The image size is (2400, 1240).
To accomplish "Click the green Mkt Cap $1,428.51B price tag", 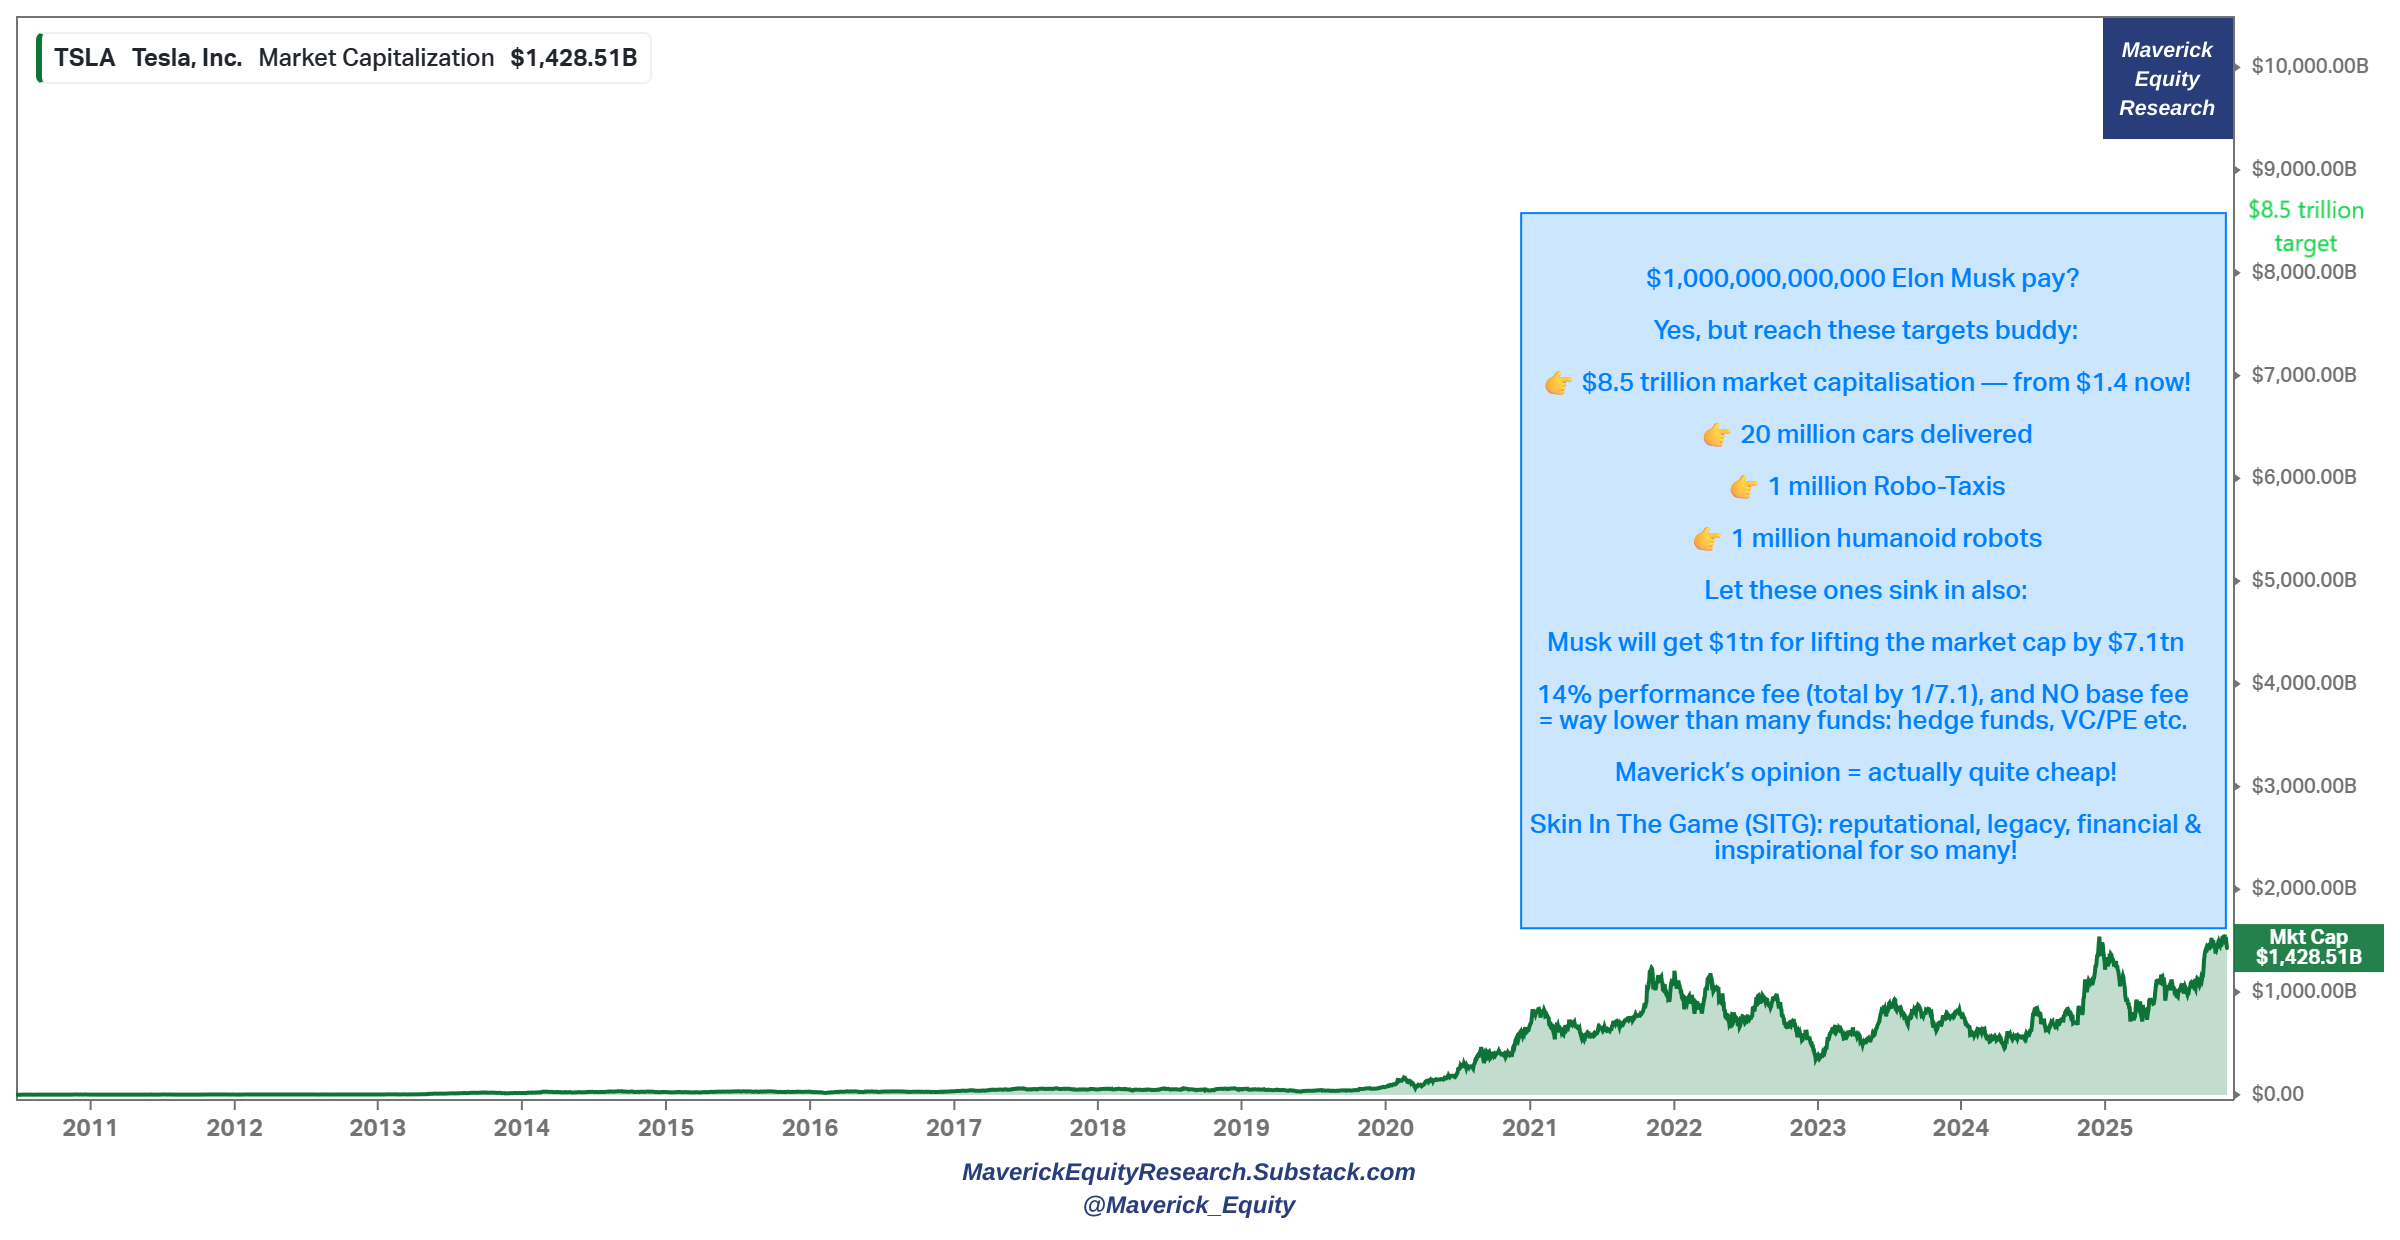I will (x=2308, y=947).
